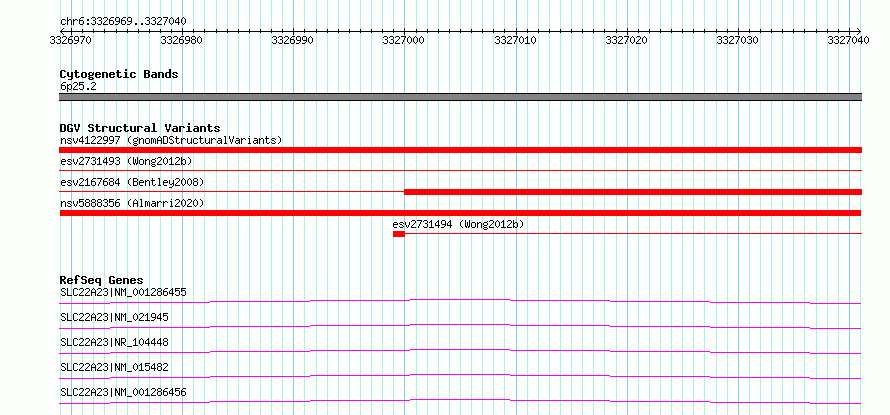The height and width of the screenshot is (415, 890).
Task: Click the DGV Structural Variants track heading
Action: (140, 128)
